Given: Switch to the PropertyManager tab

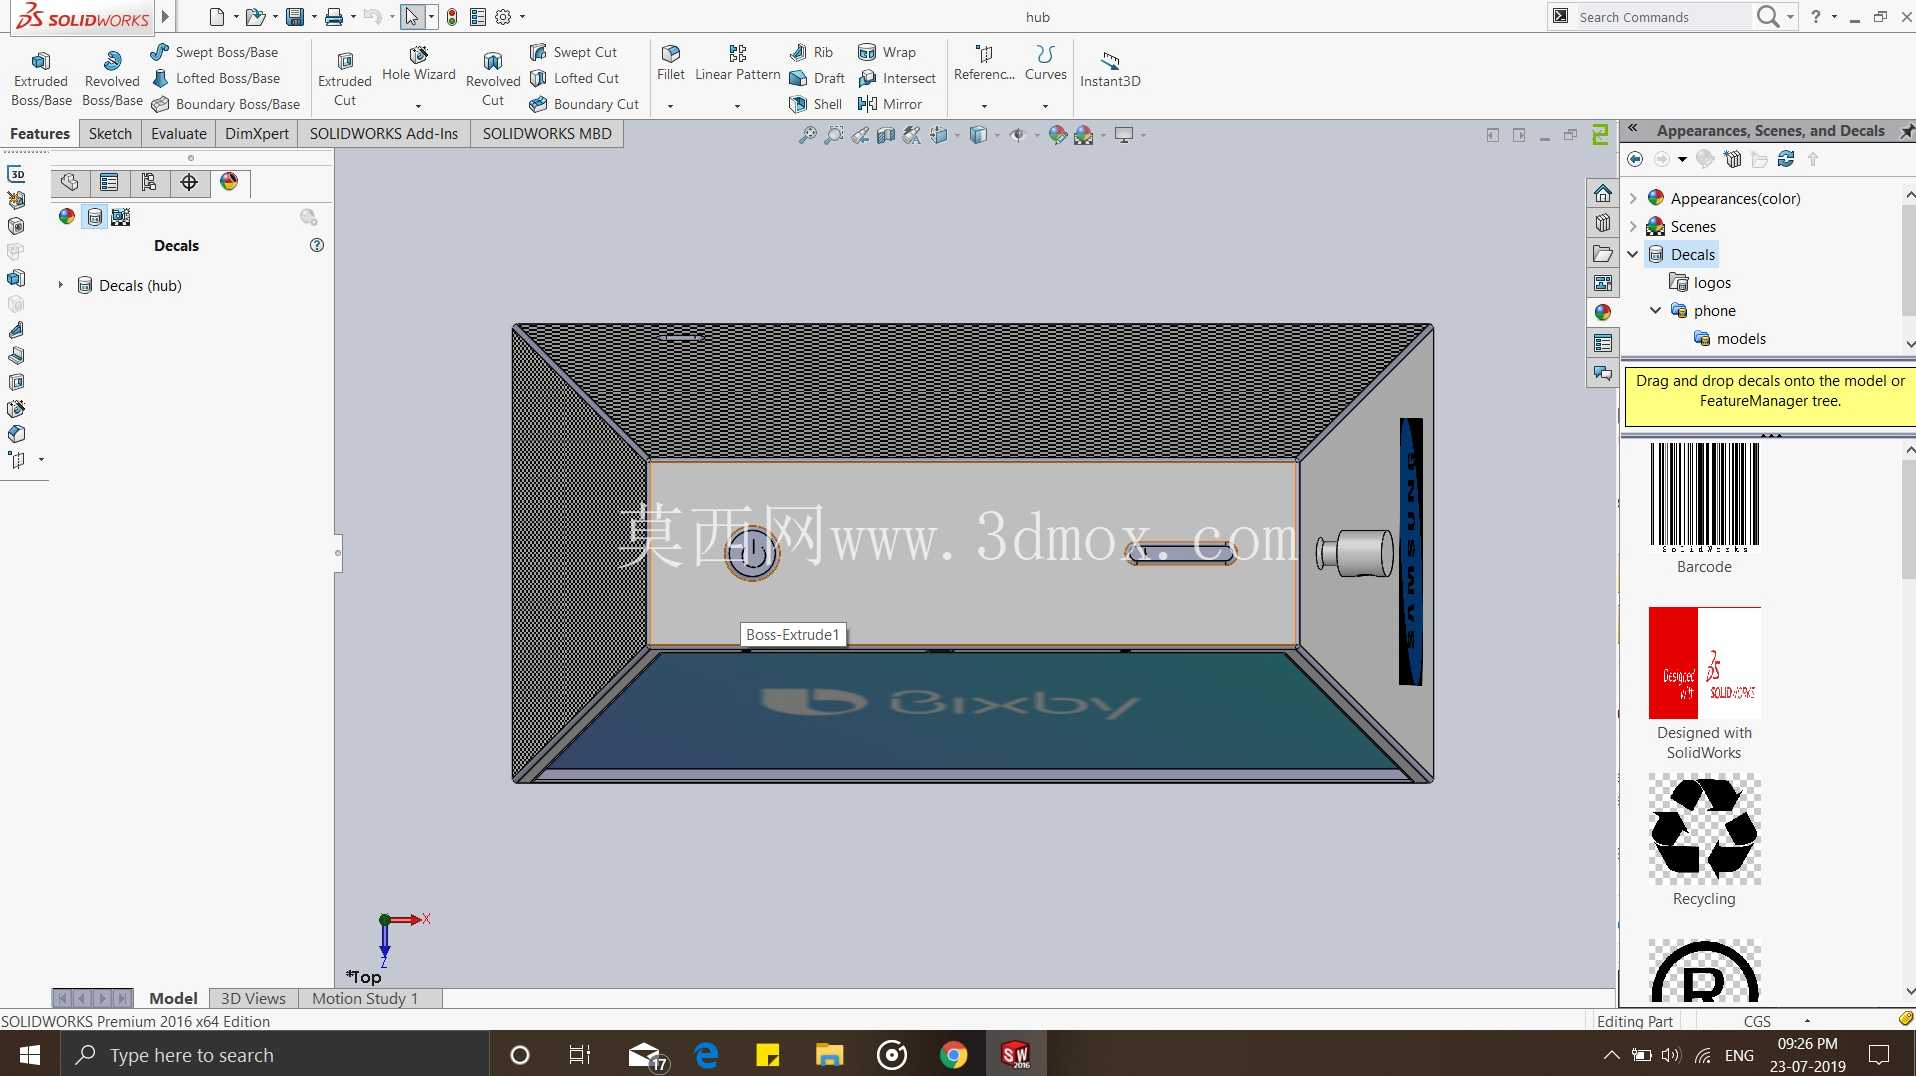Looking at the screenshot, I should pyautogui.click(x=109, y=182).
